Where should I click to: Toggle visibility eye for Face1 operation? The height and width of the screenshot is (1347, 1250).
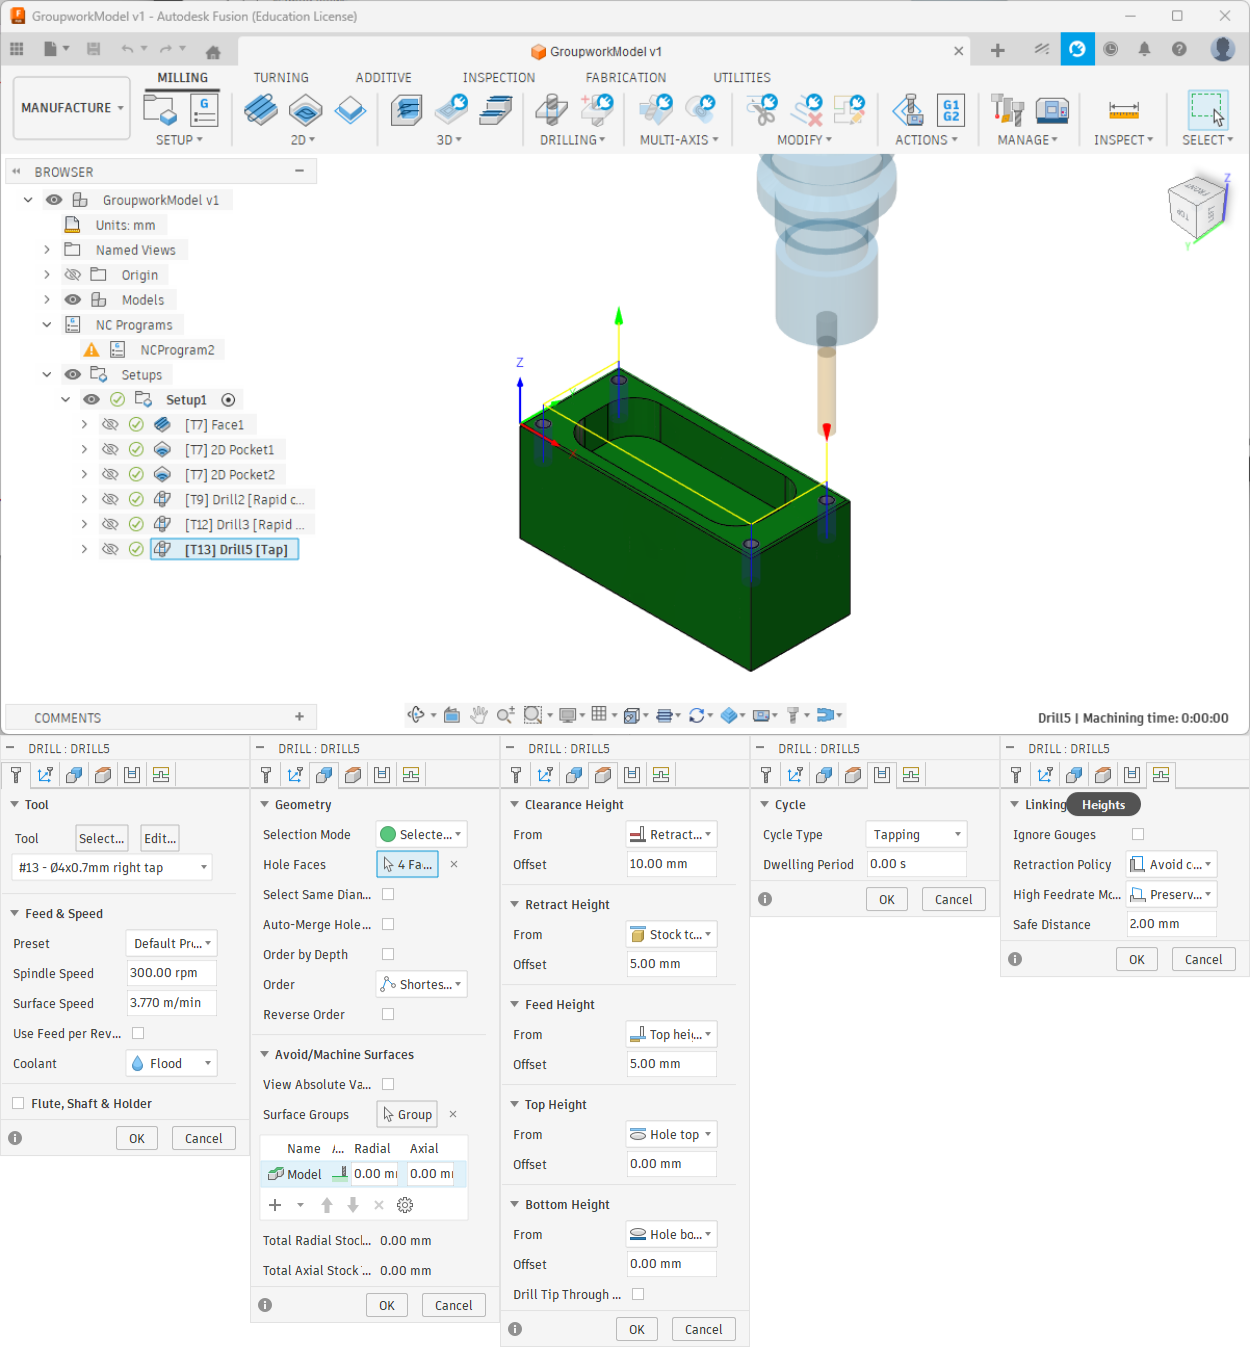pyautogui.click(x=111, y=424)
